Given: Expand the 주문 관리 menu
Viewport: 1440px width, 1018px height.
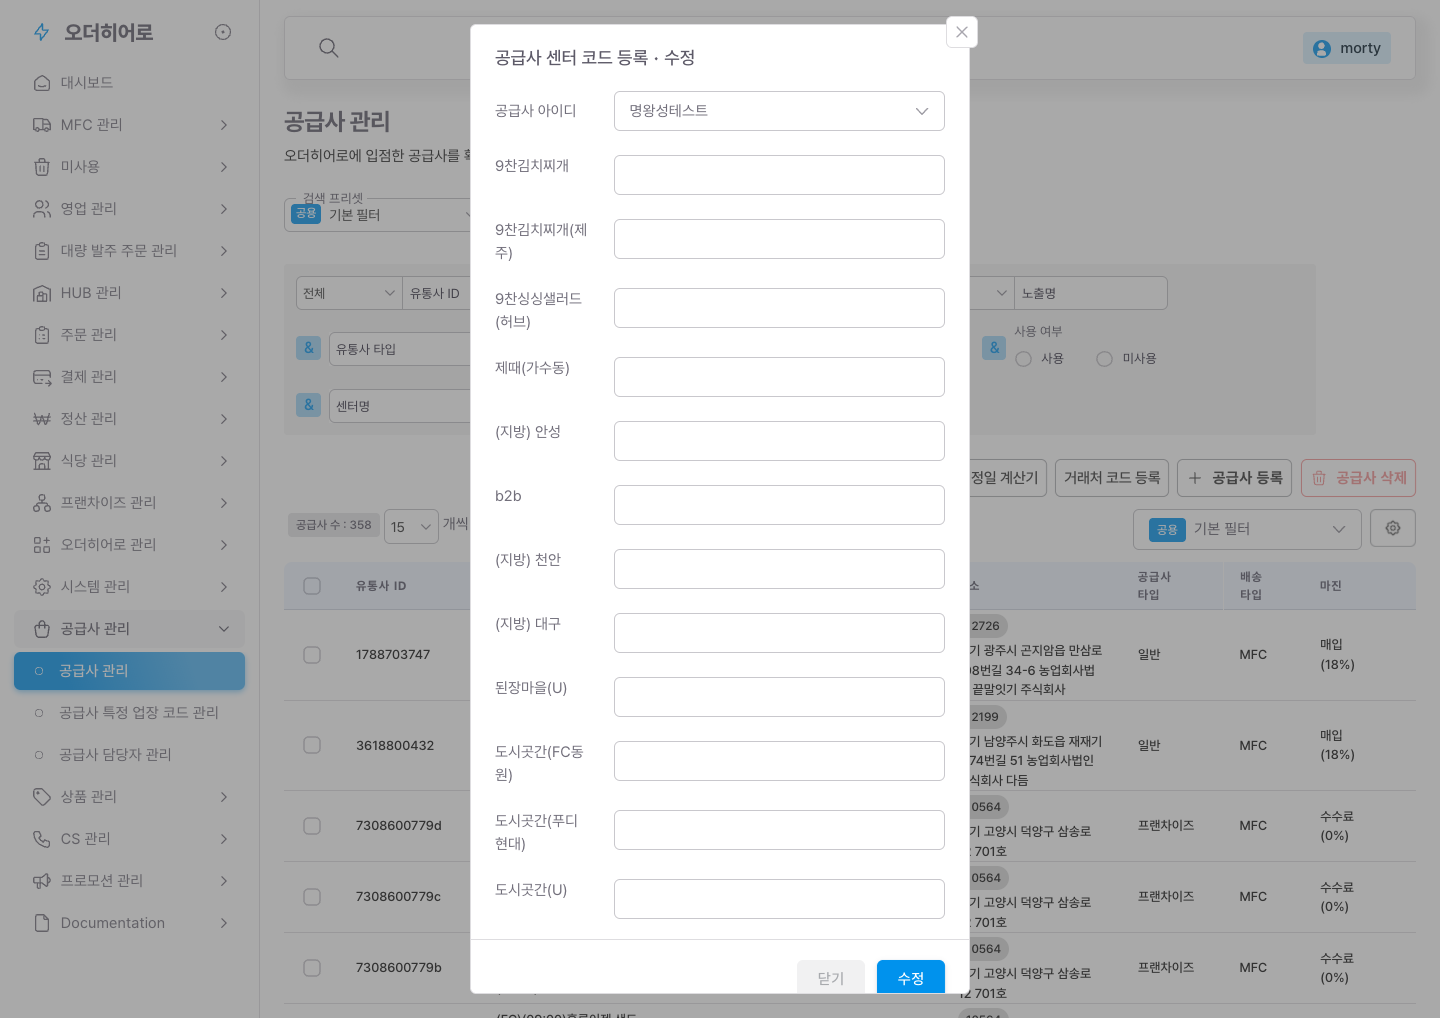Looking at the screenshot, I should pyautogui.click(x=130, y=335).
